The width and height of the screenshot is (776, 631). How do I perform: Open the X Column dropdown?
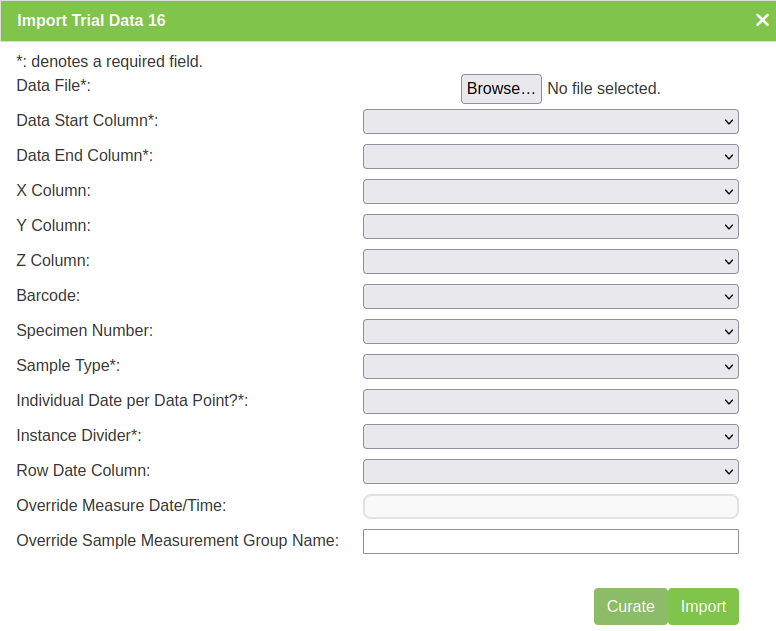point(550,192)
